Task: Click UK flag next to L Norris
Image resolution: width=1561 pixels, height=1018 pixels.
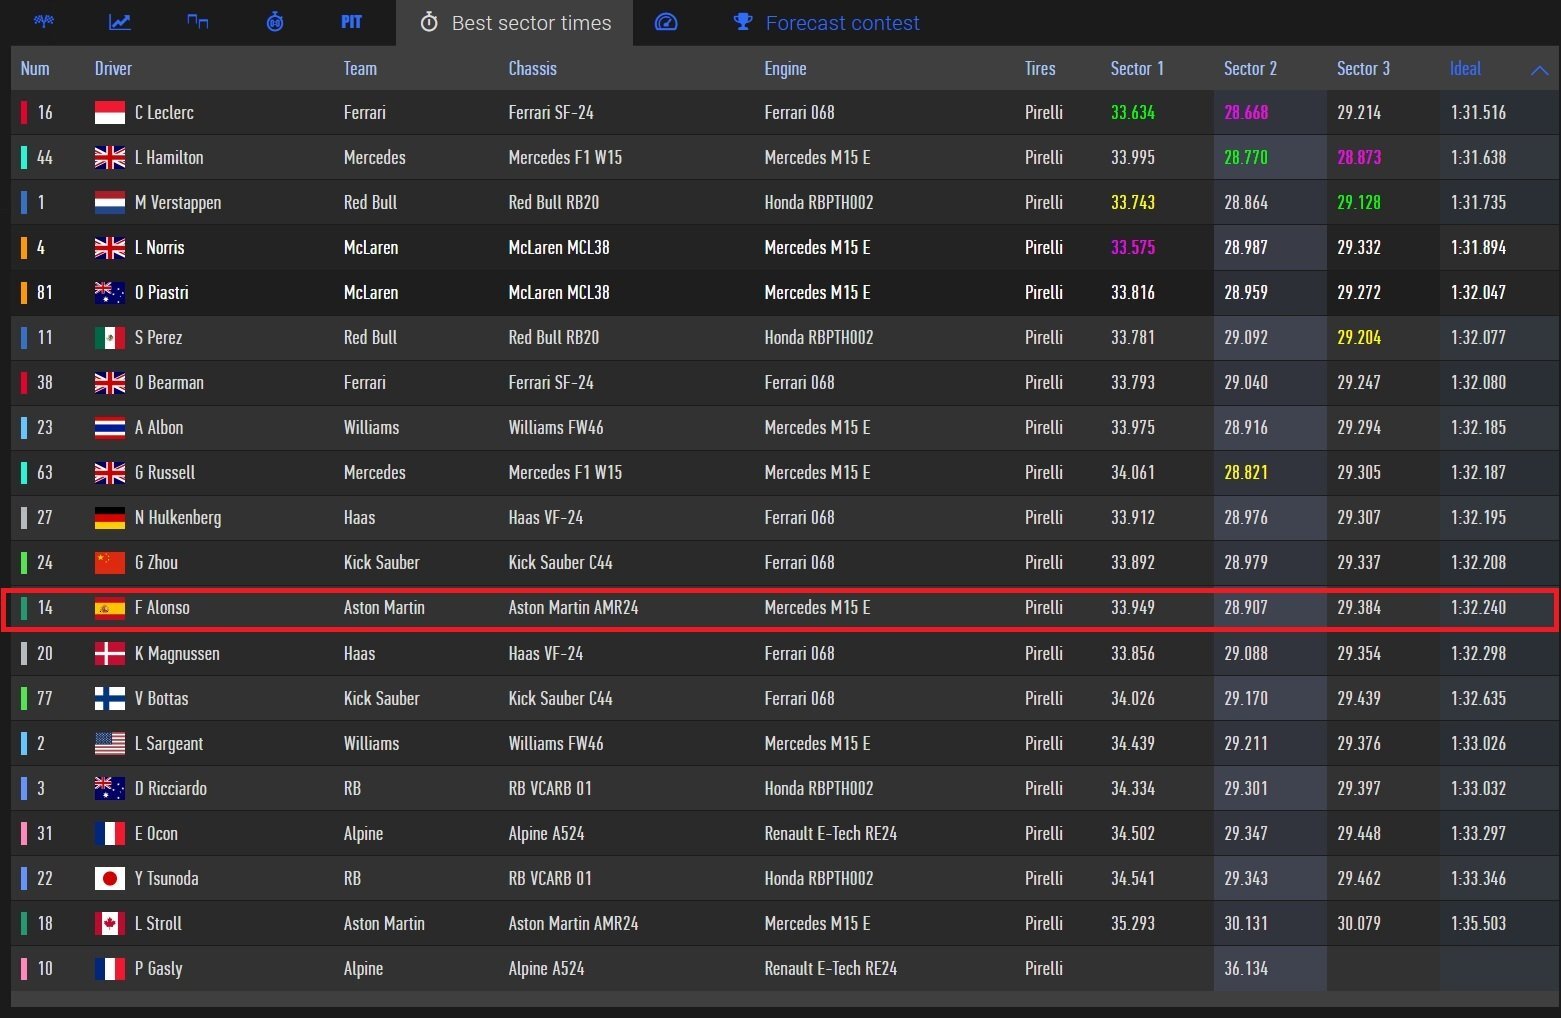Action: click(110, 247)
